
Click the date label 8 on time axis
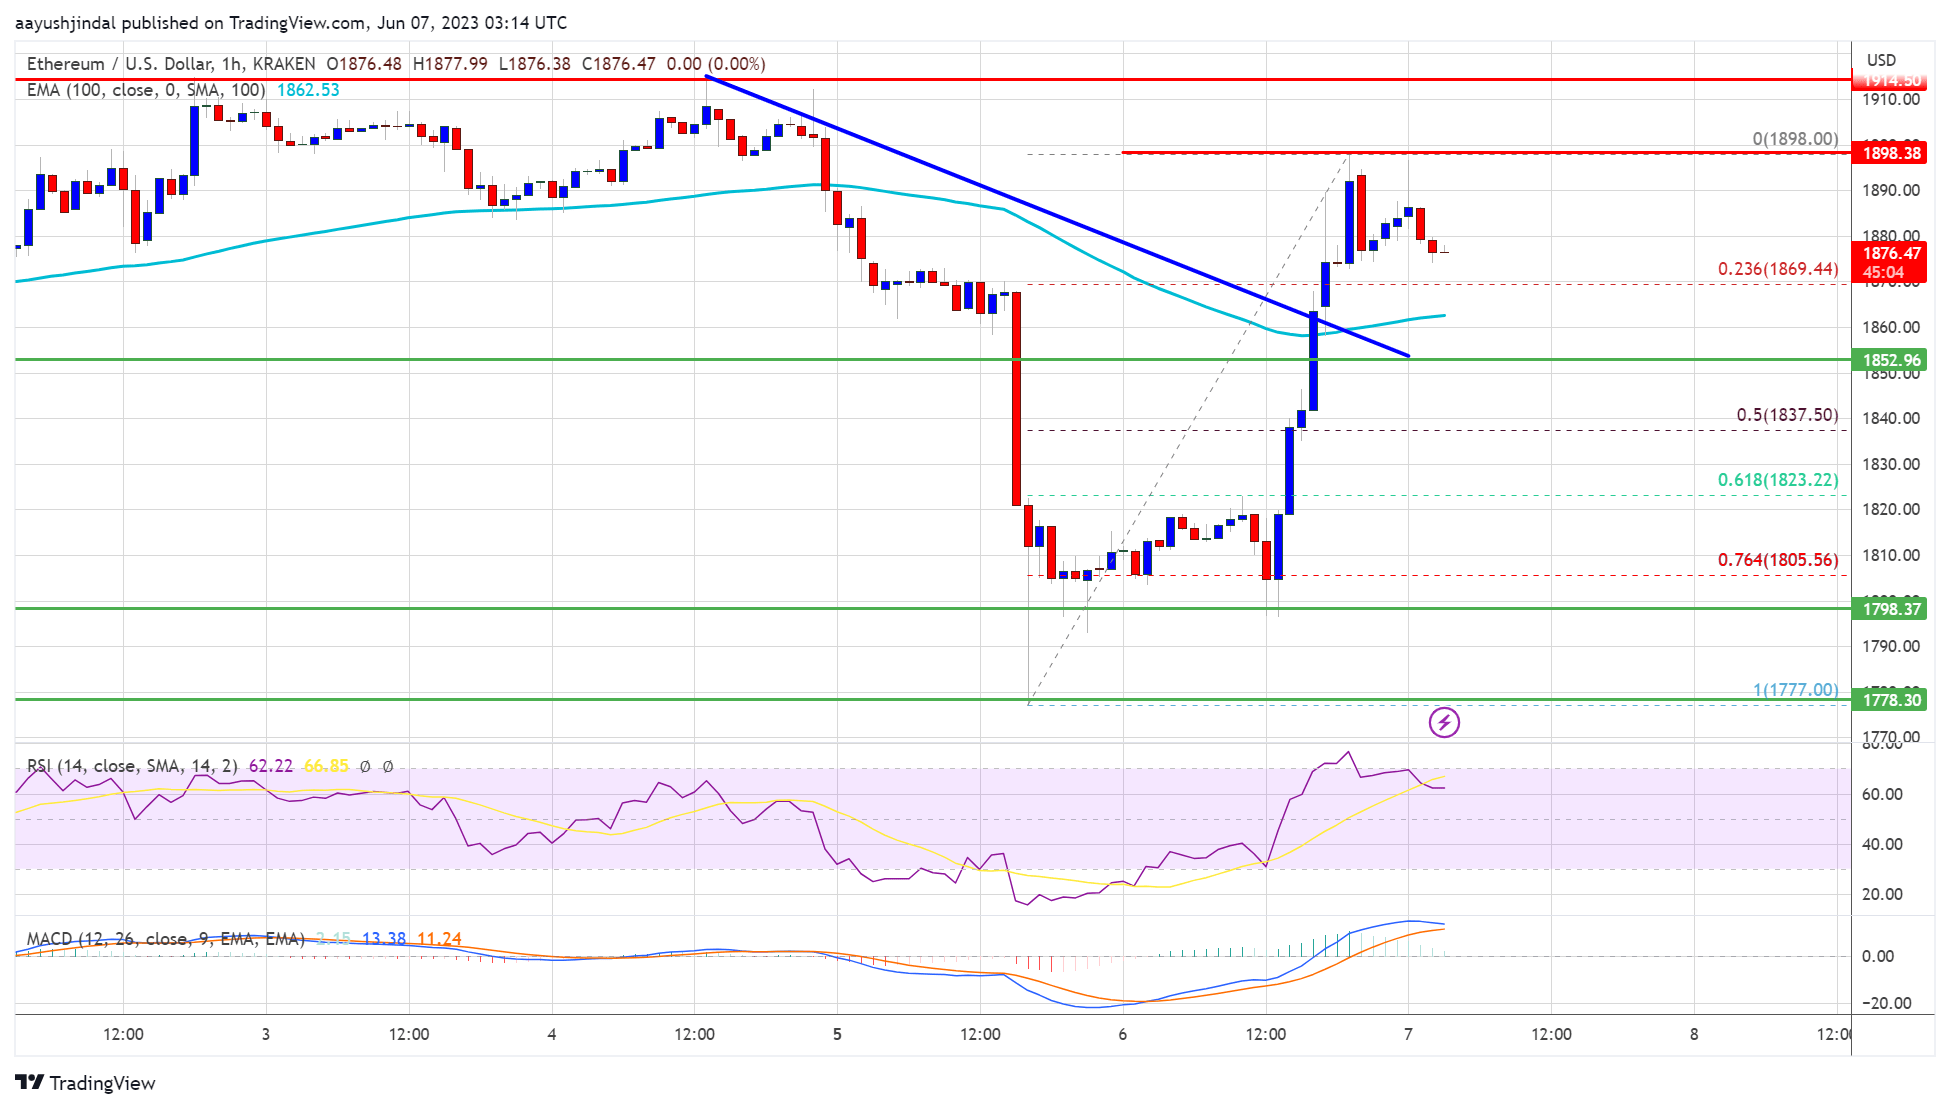[x=1694, y=1034]
